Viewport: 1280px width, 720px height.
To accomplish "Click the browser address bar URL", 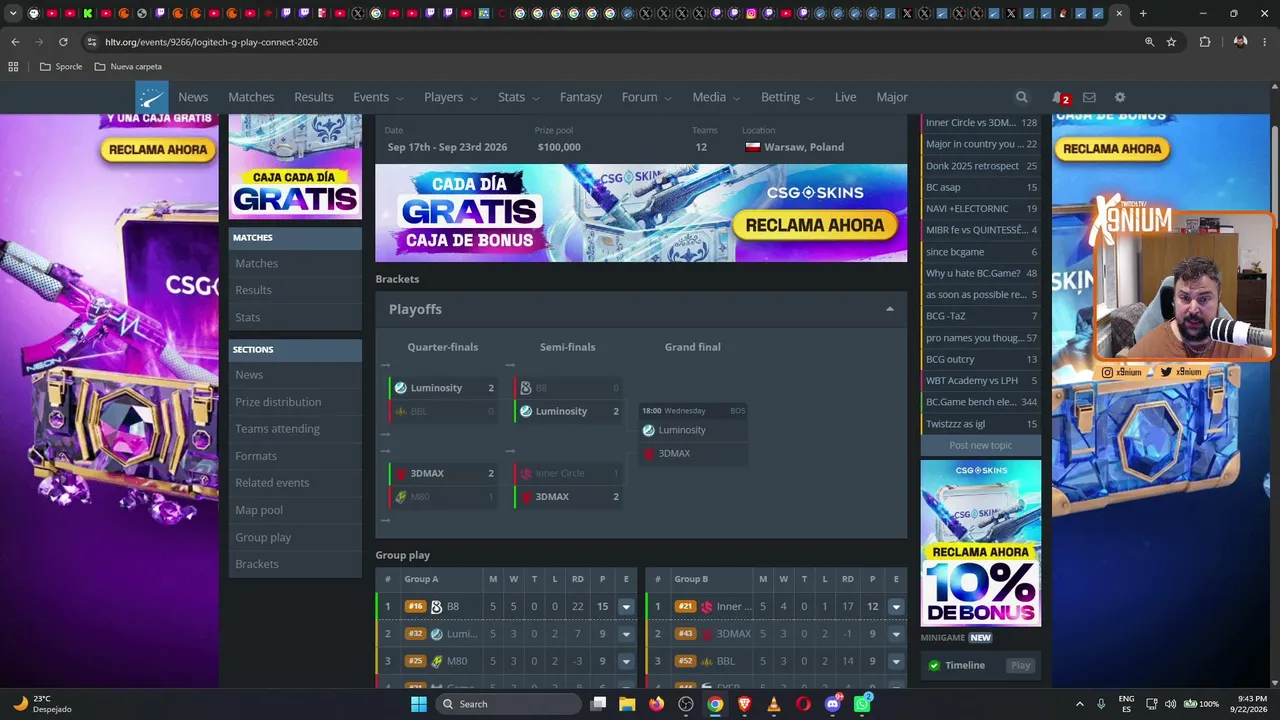I will pyautogui.click(x=211, y=42).
